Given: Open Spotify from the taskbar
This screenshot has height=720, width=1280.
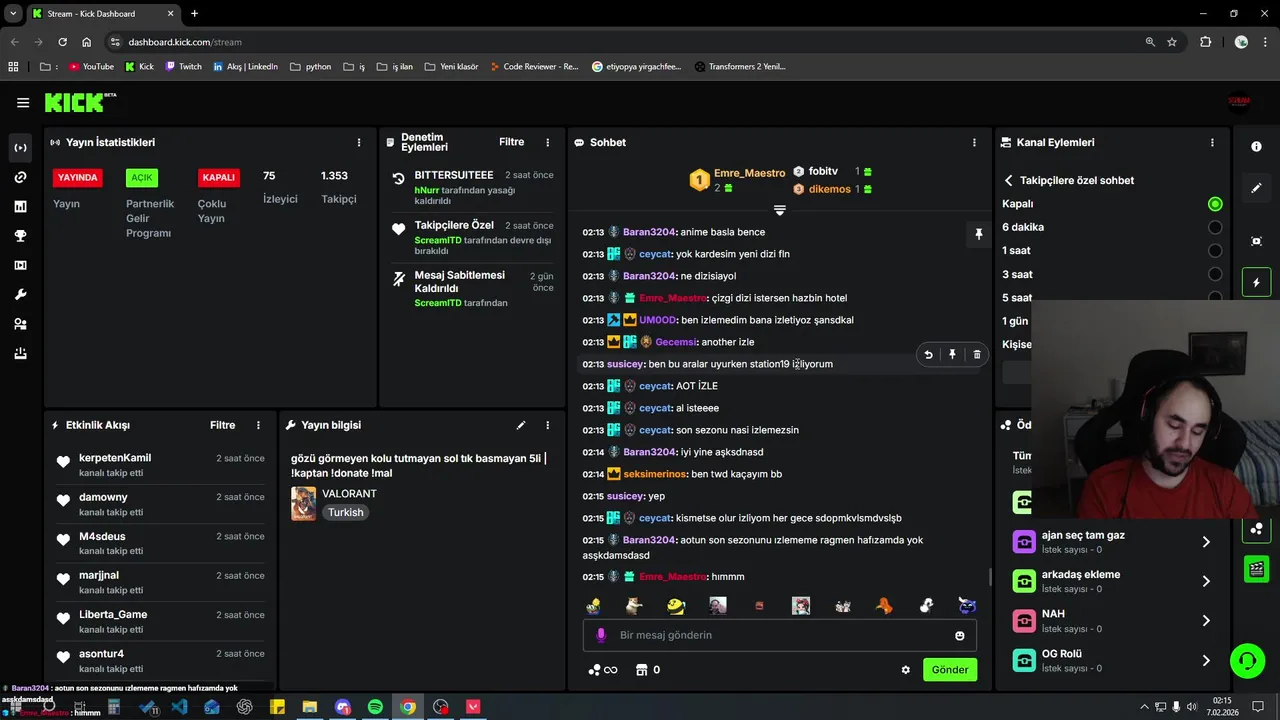Looking at the screenshot, I should (x=375, y=707).
